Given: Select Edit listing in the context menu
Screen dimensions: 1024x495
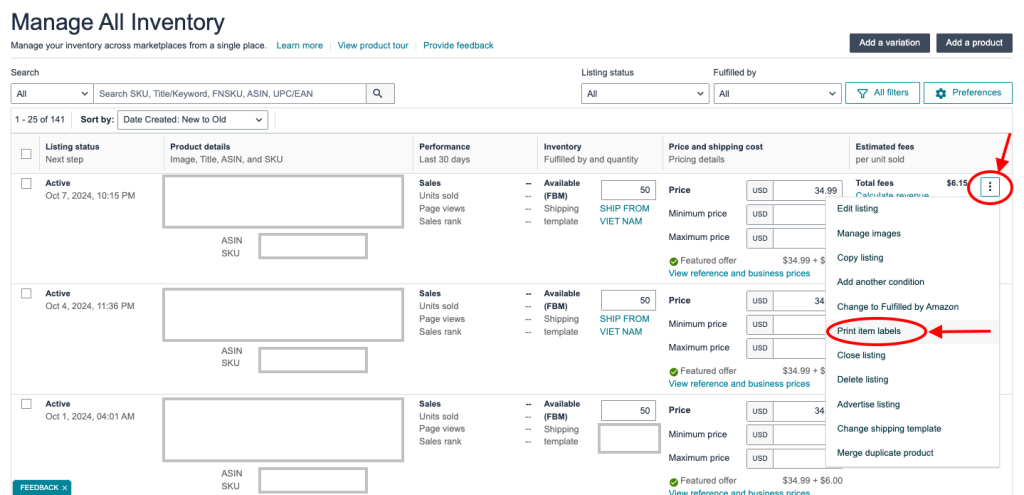Looking at the screenshot, I should click(x=857, y=208).
